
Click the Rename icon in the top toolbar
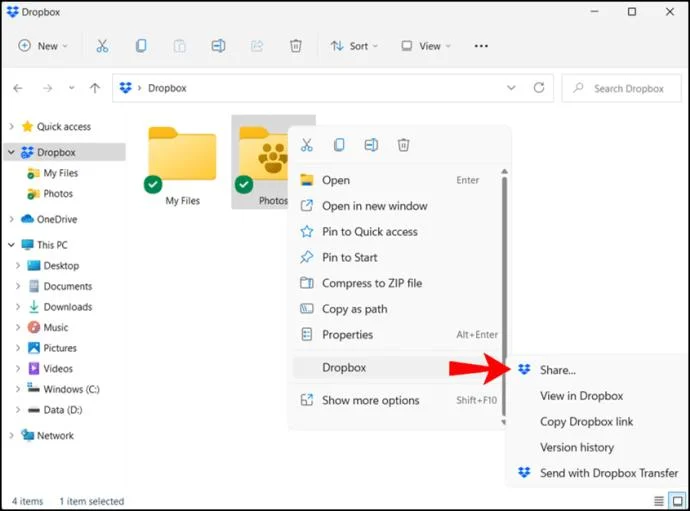click(218, 46)
